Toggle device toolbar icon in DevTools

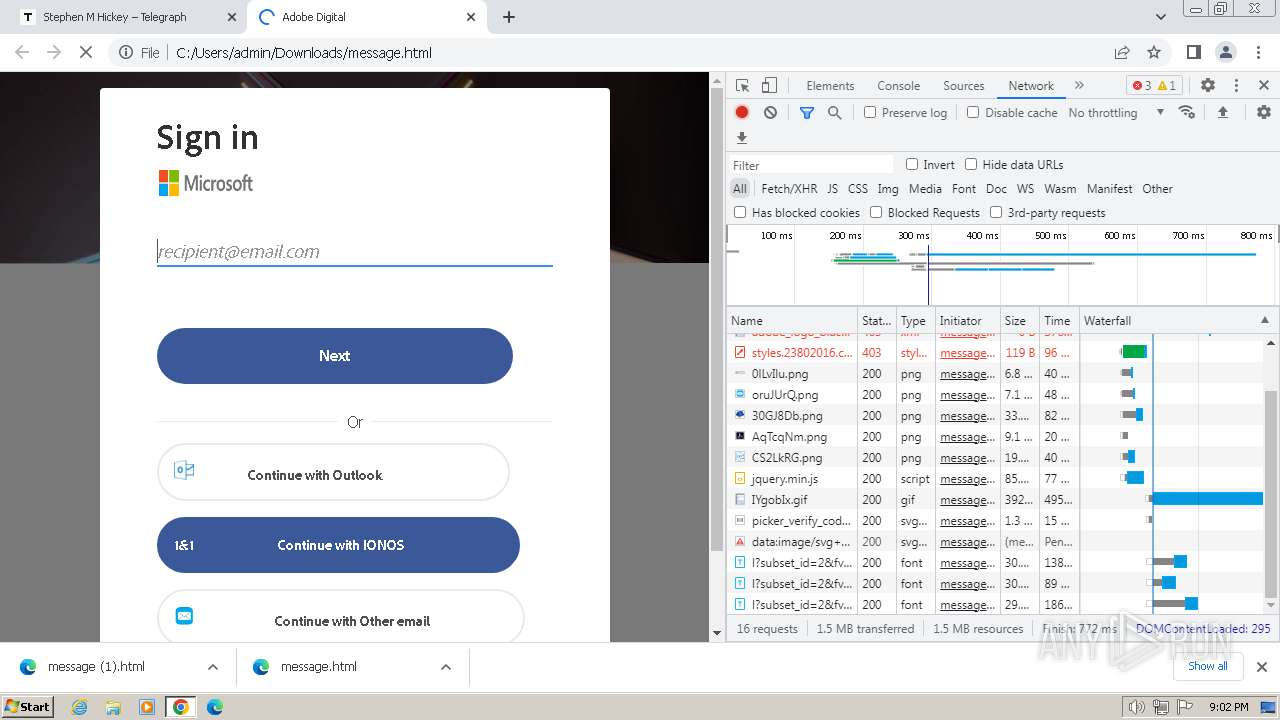(x=769, y=86)
